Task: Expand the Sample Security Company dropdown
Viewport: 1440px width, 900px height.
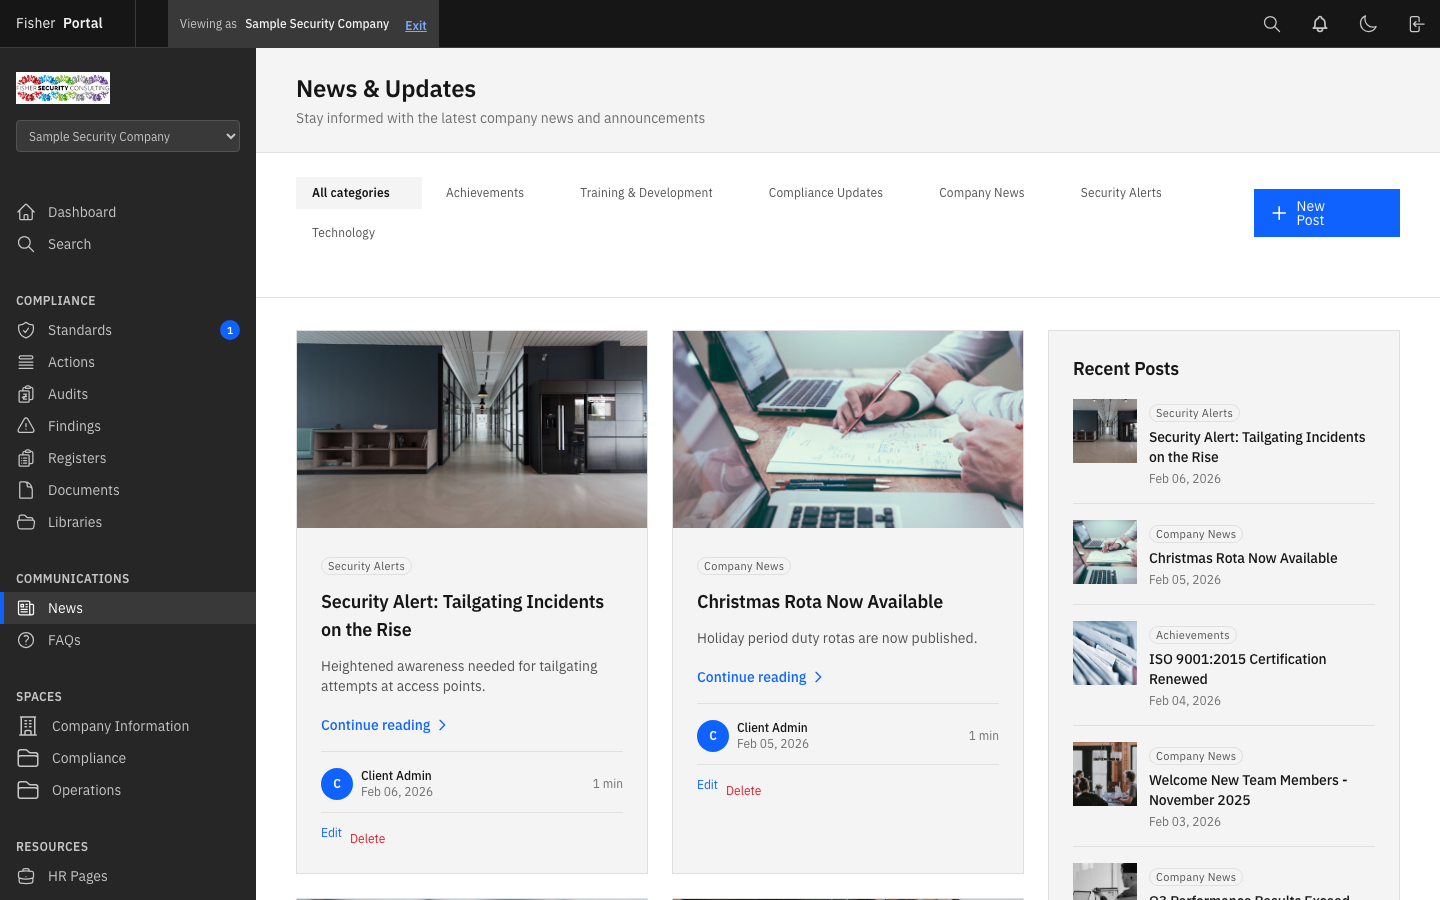Action: 128,136
